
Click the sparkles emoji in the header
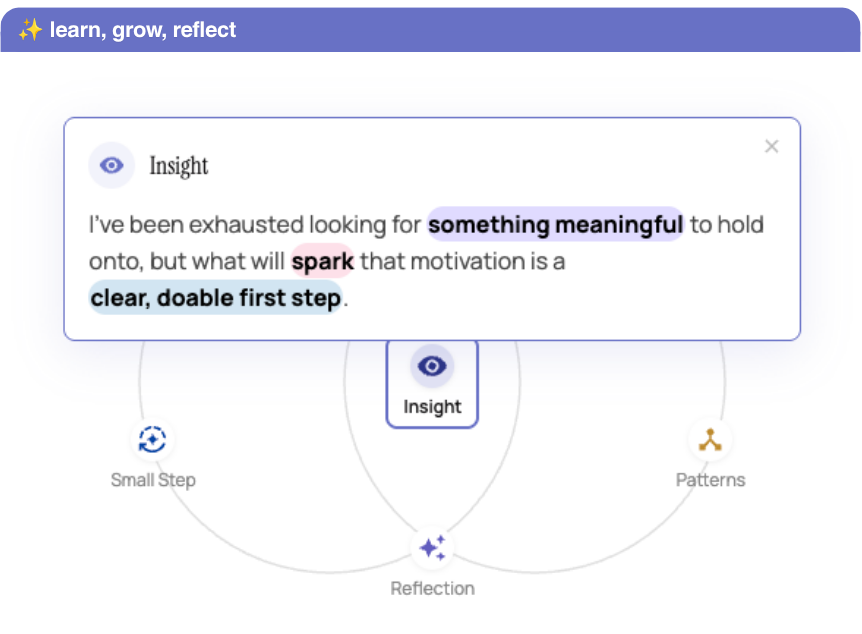coord(30,30)
